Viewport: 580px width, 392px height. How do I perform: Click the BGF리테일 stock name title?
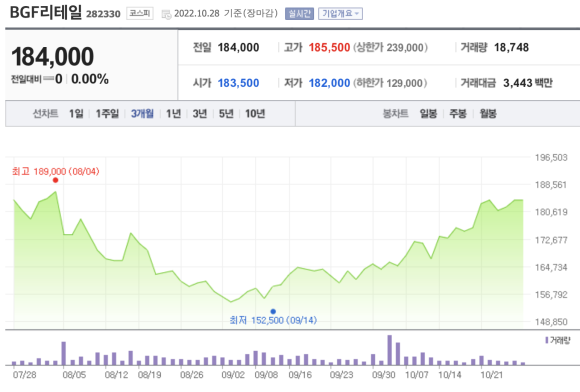point(45,12)
